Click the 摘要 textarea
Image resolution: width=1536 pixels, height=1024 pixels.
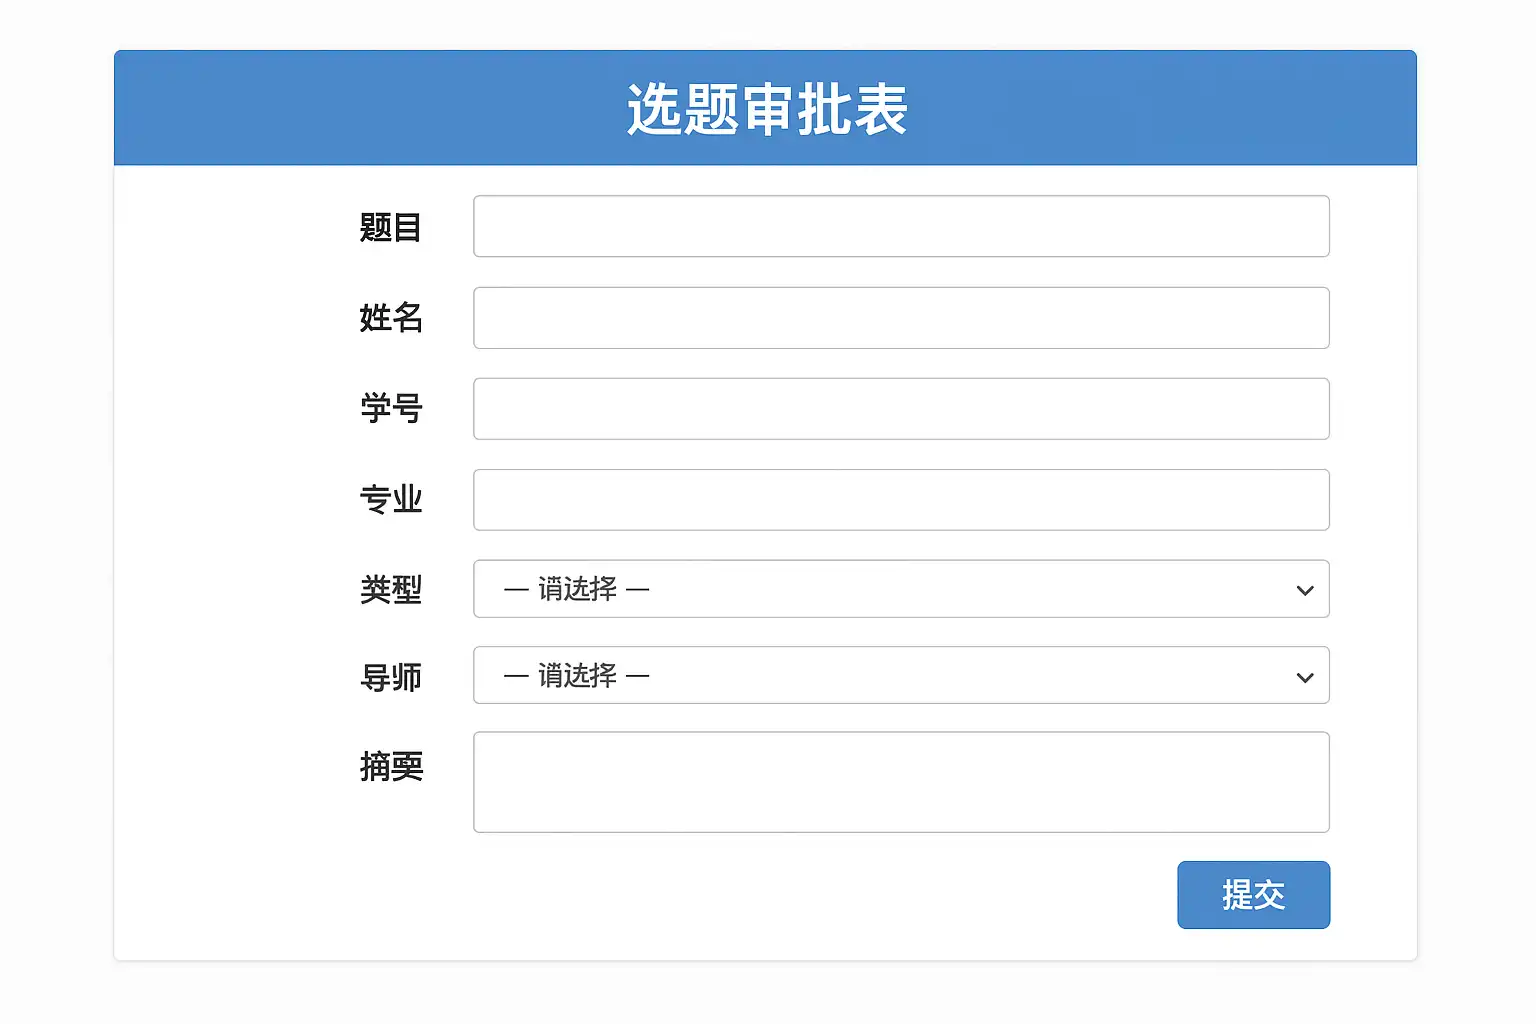pos(900,782)
